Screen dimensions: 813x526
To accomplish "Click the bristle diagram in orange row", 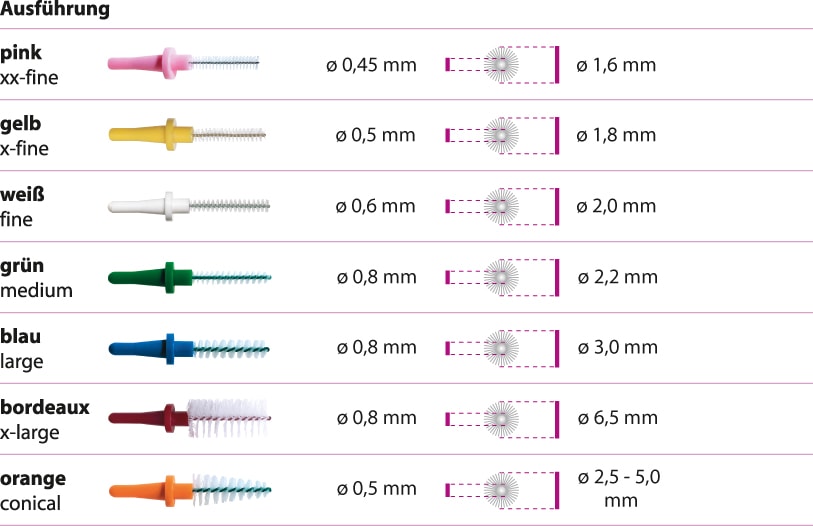I will tap(502, 490).
